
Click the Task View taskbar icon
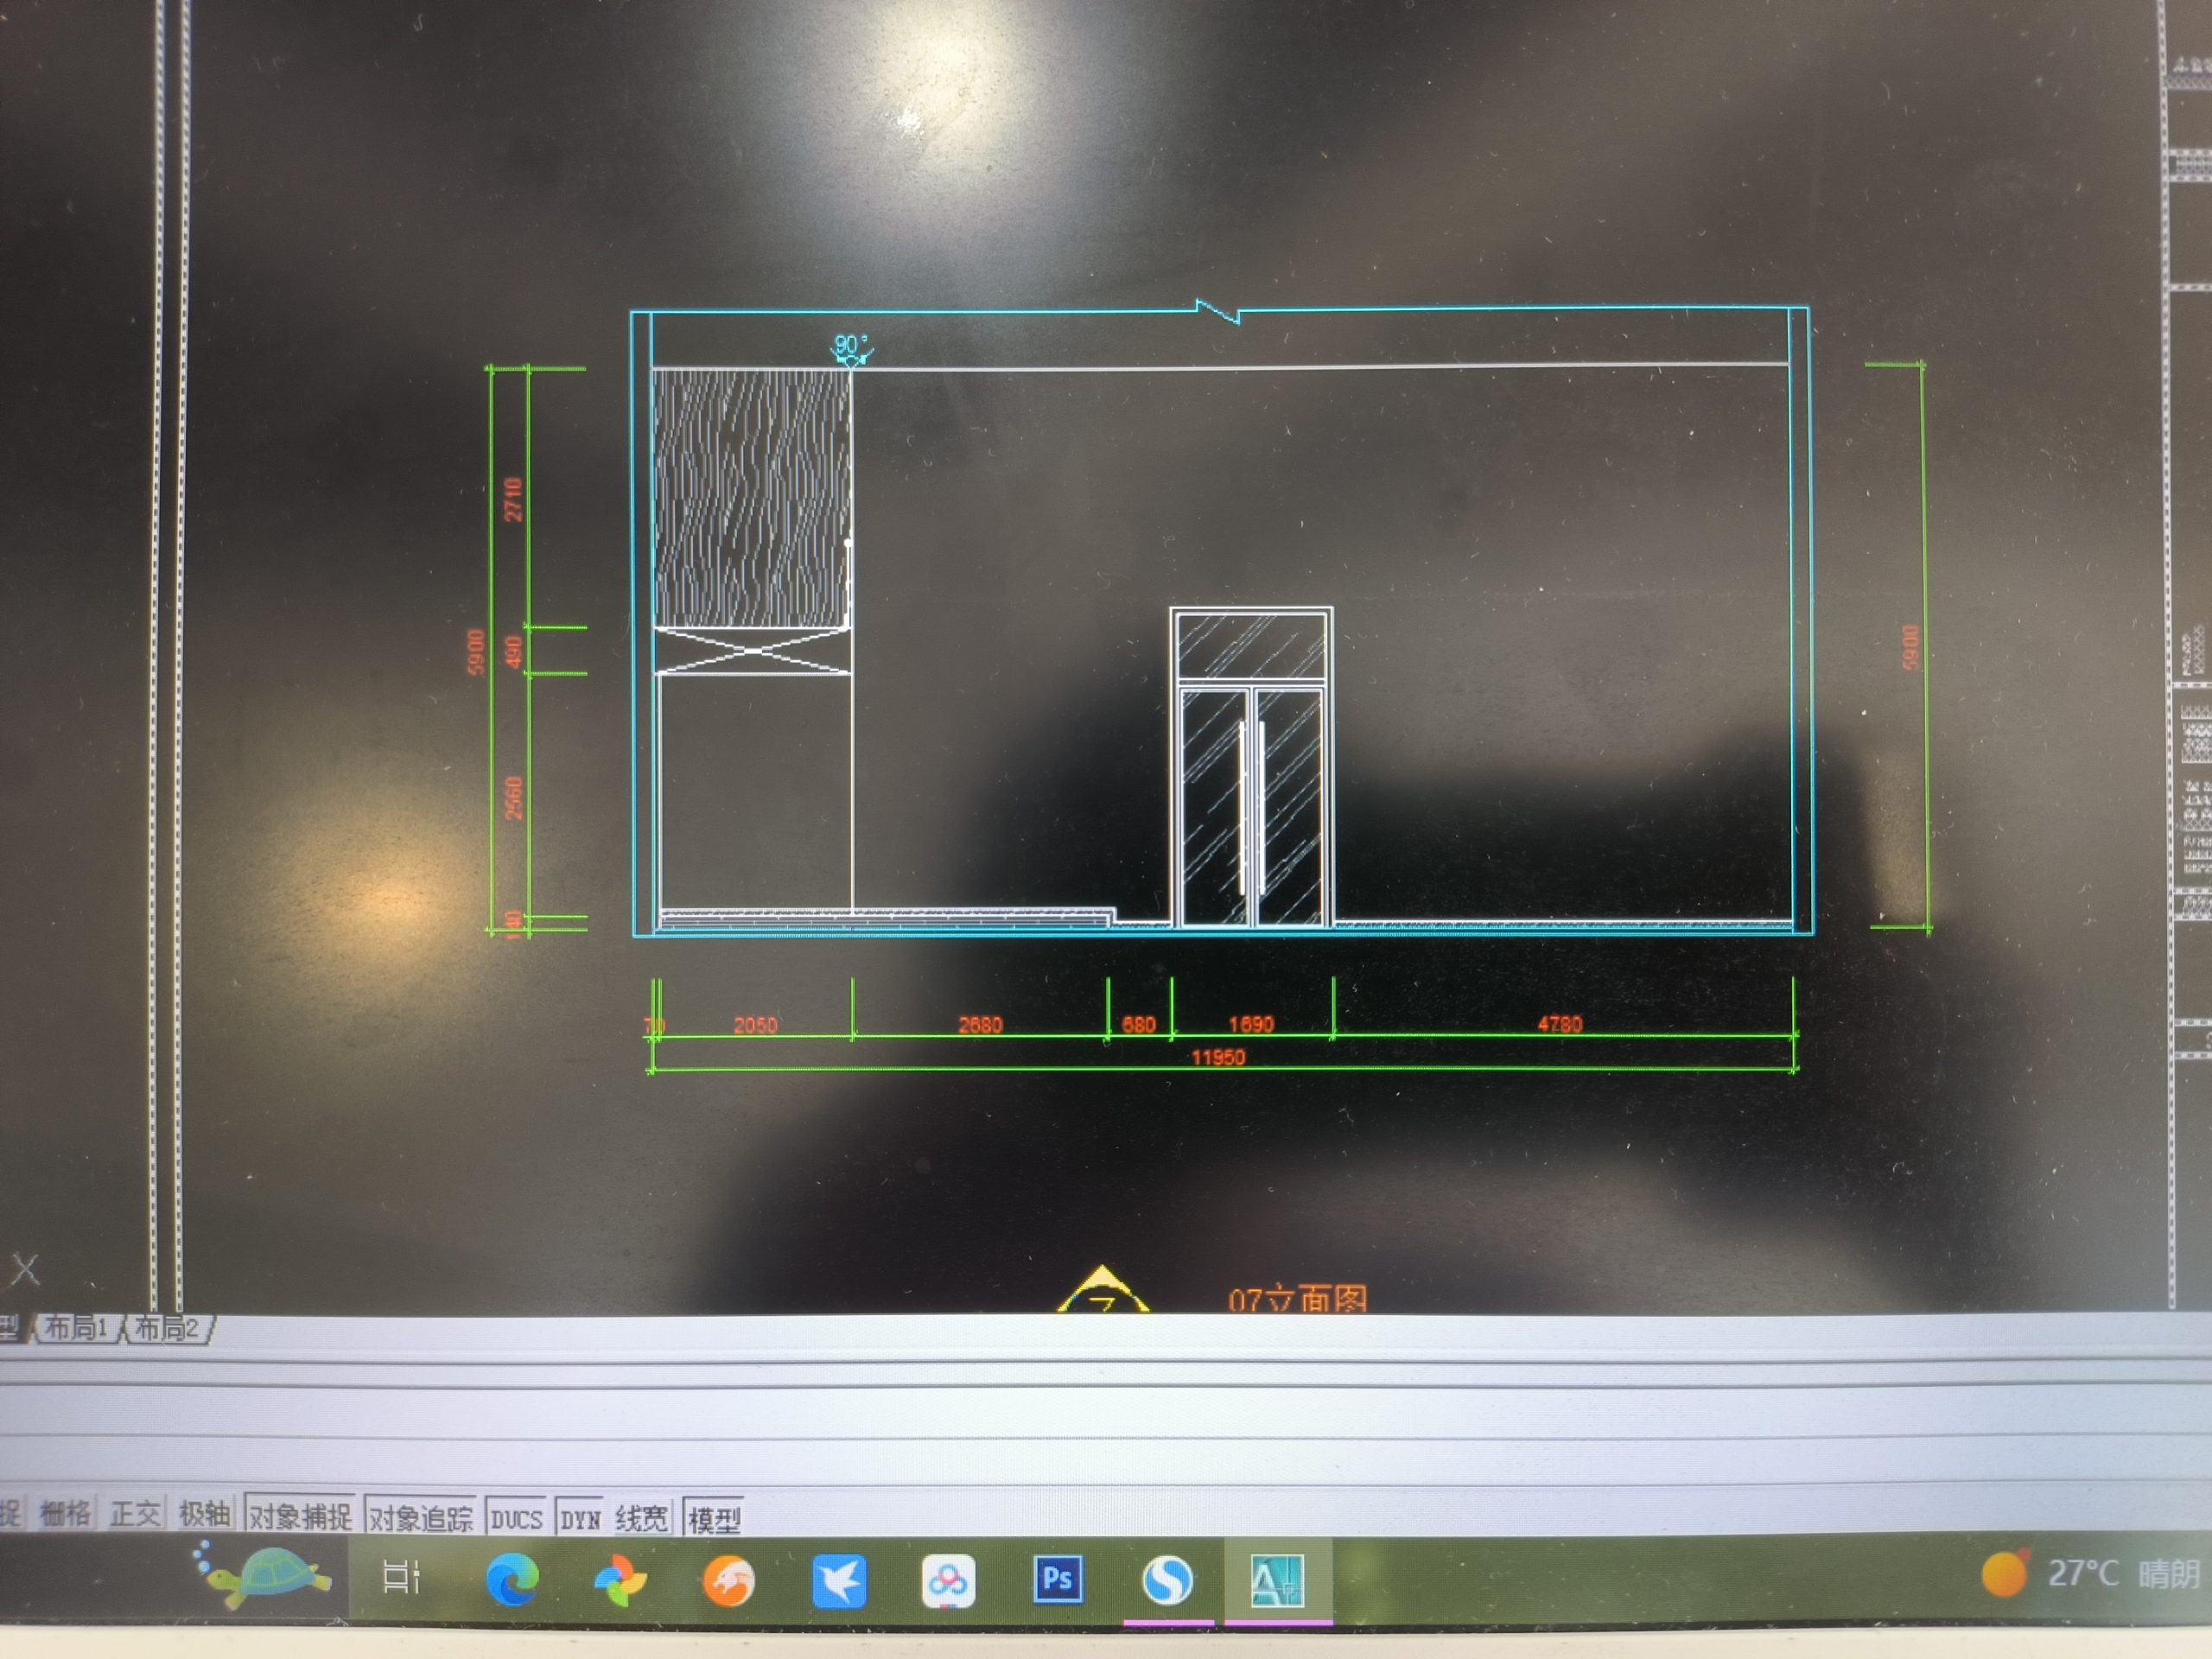point(402,1578)
